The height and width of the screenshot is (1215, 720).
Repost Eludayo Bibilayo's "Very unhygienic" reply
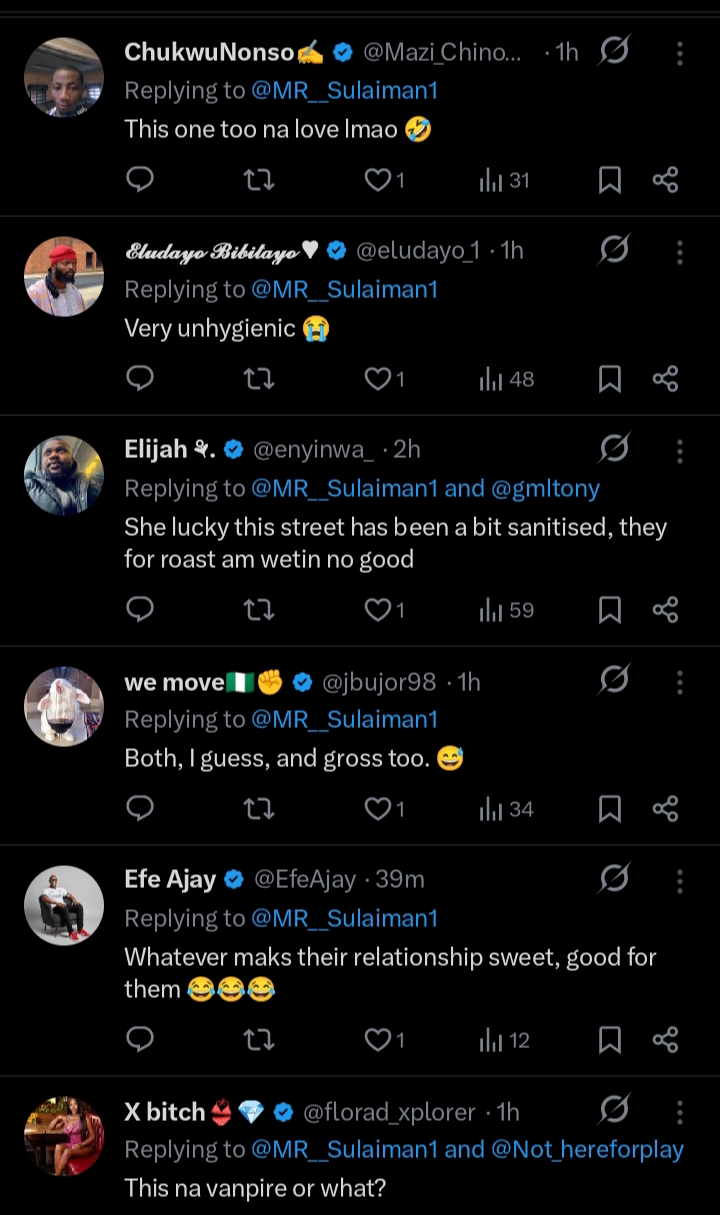click(x=259, y=379)
